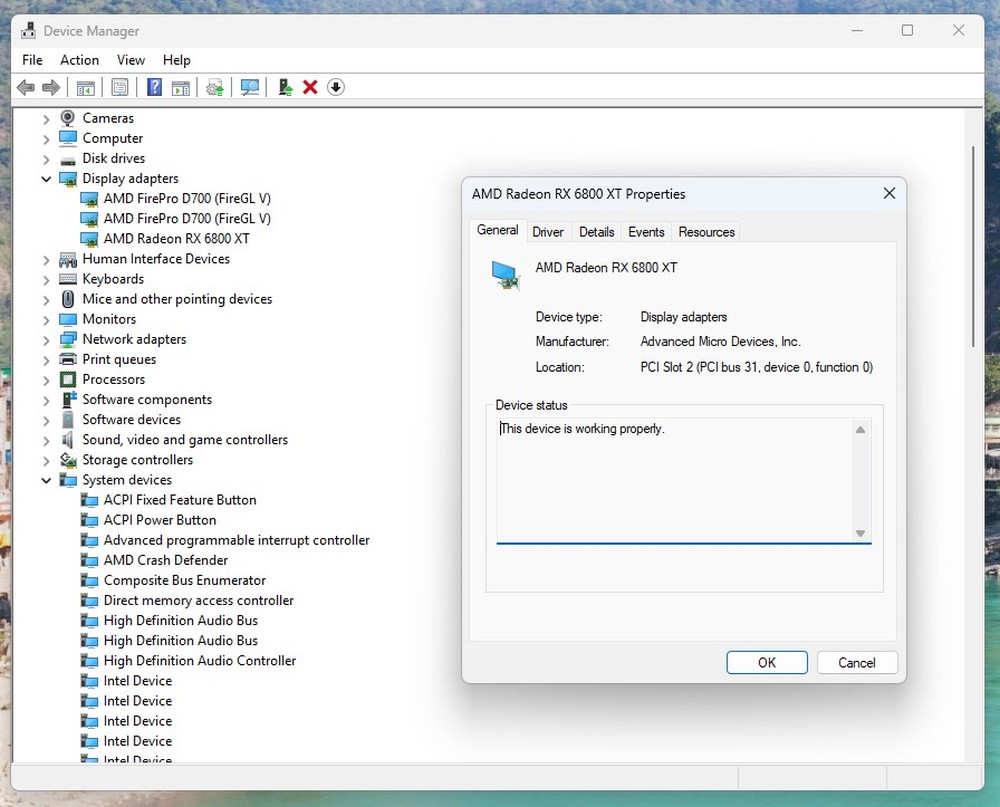Click the Cameras webcam icon
This screenshot has width=1000, height=807.
[x=68, y=117]
